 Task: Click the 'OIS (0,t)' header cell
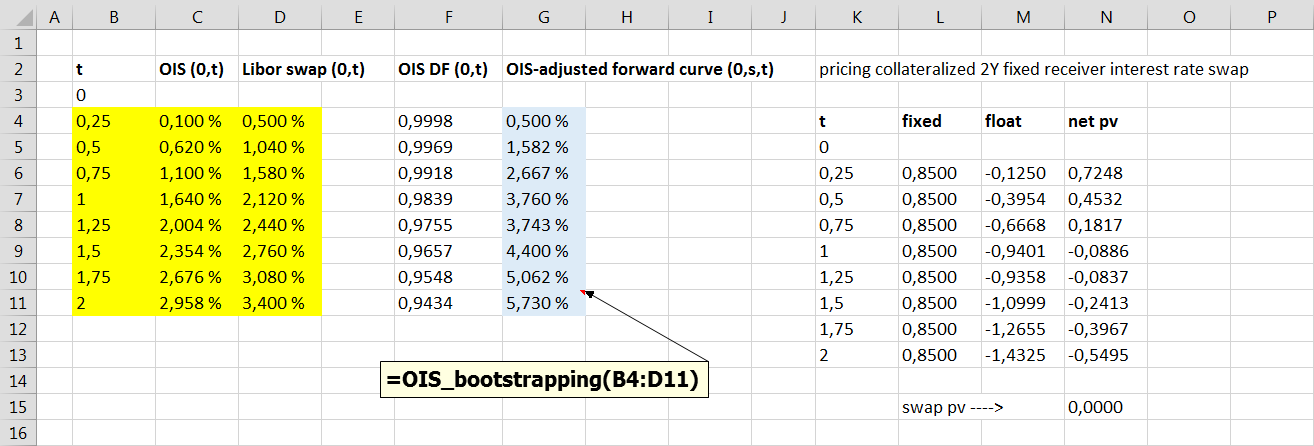click(x=196, y=69)
